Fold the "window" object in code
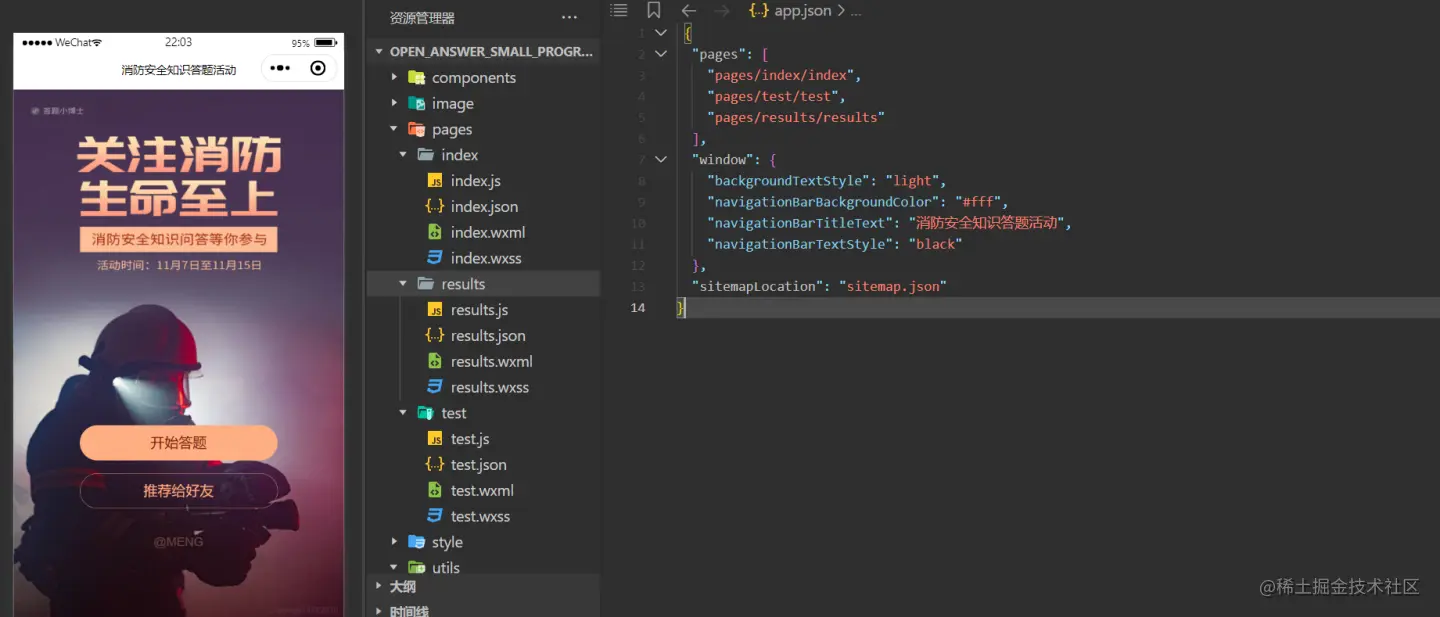 (661, 159)
